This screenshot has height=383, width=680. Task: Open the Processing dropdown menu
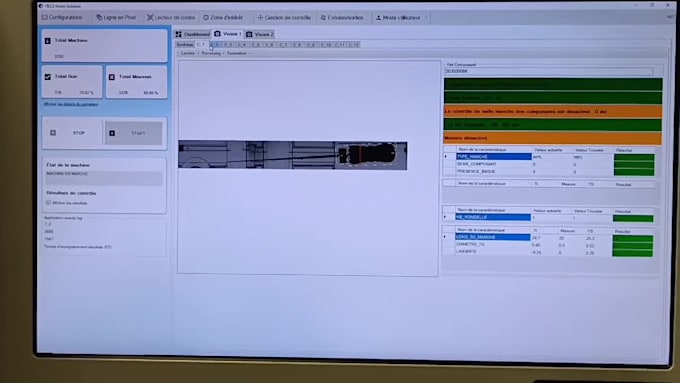(x=212, y=53)
